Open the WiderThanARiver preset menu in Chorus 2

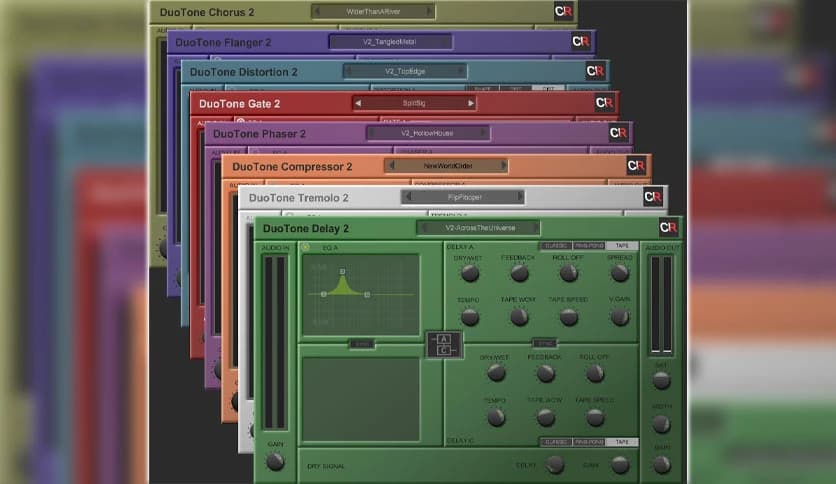click(373, 11)
